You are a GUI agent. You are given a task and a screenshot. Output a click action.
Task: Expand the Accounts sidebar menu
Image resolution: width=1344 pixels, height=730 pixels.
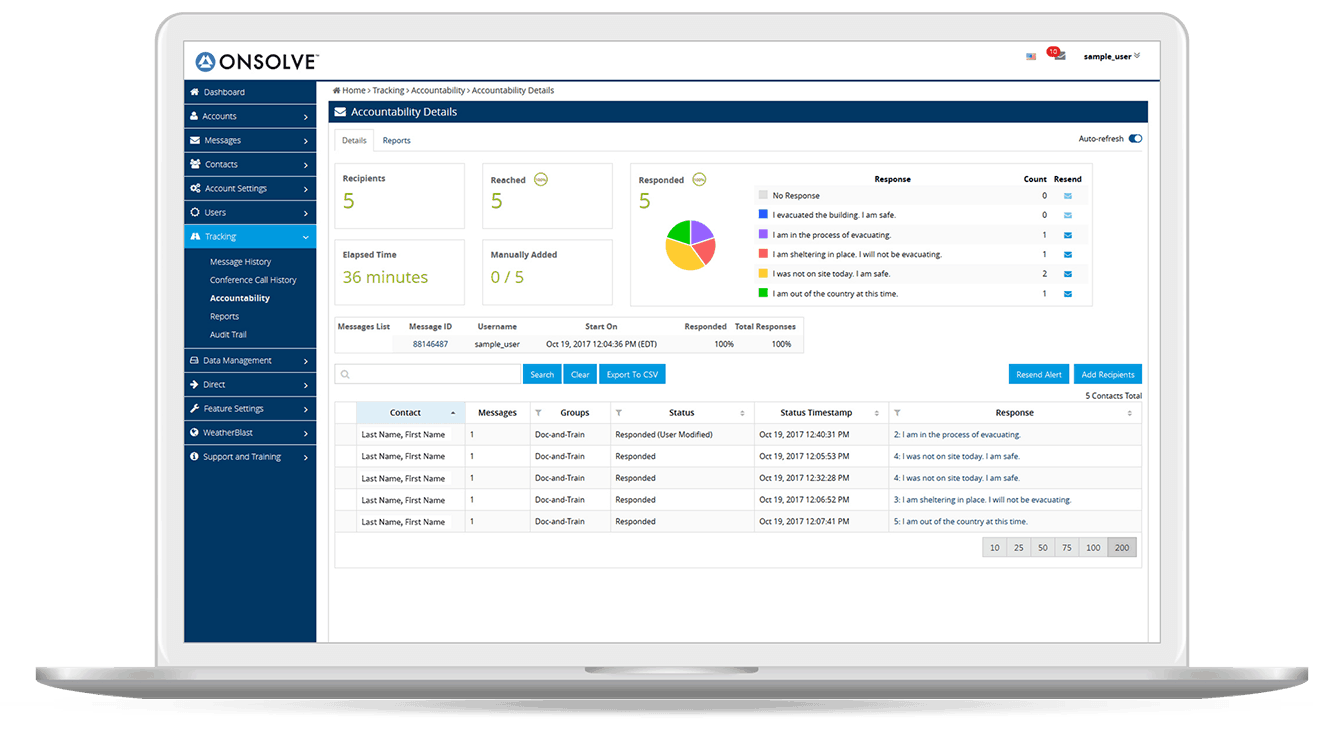(250, 117)
